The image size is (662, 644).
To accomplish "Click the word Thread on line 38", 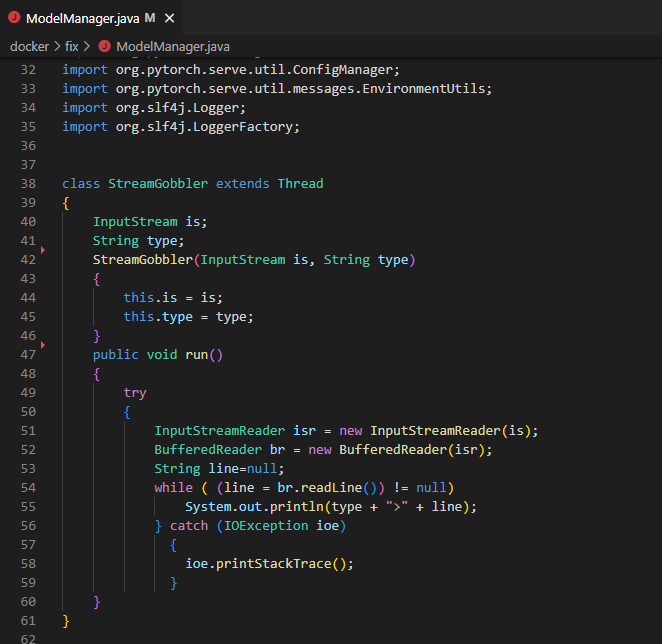I will [x=300, y=184].
